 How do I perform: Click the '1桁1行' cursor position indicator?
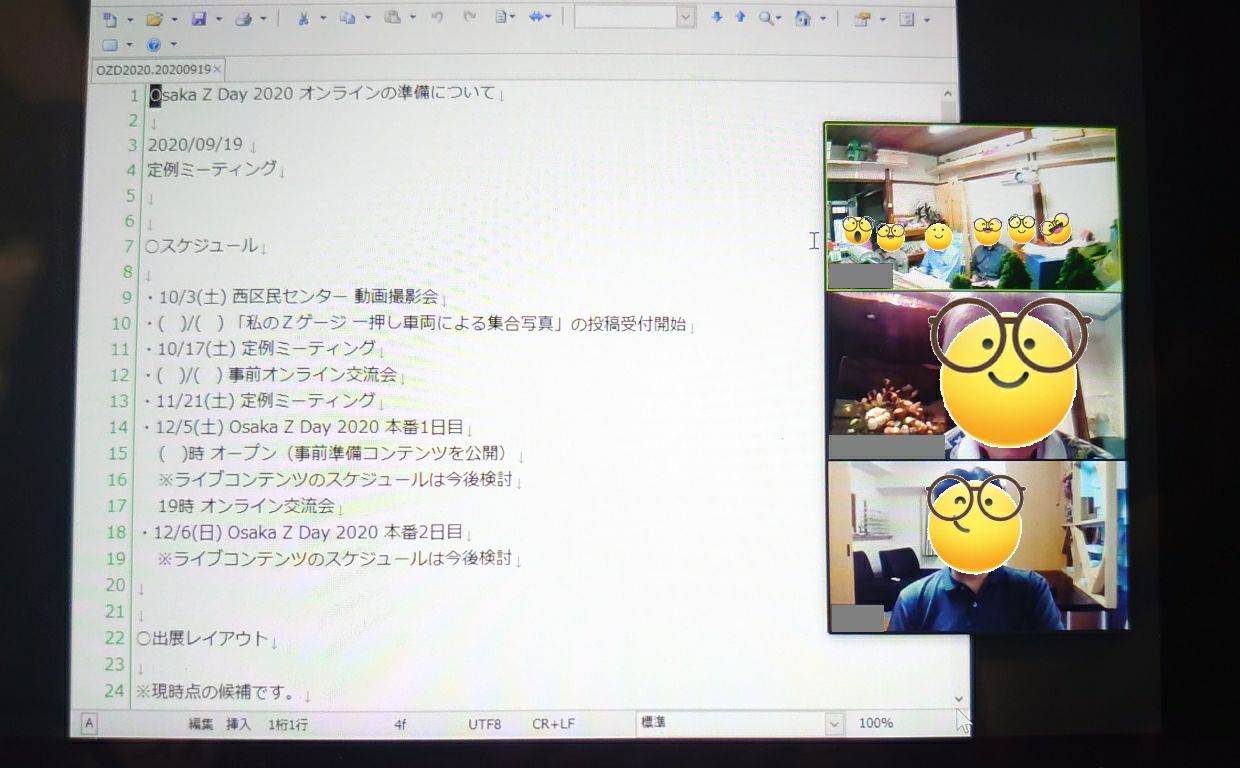point(288,723)
